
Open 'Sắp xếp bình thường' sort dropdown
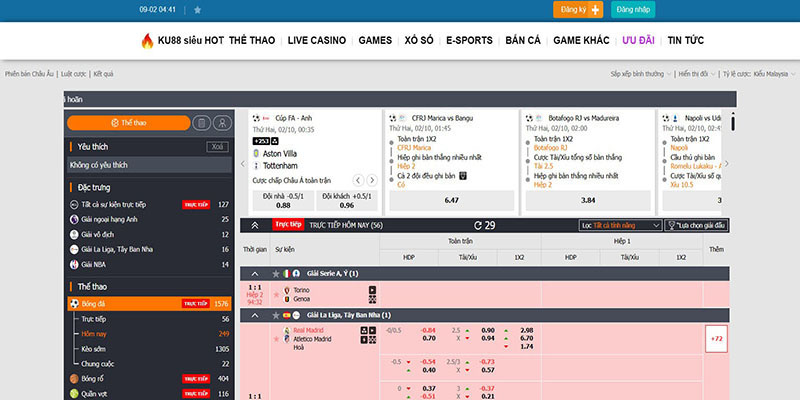640,74
